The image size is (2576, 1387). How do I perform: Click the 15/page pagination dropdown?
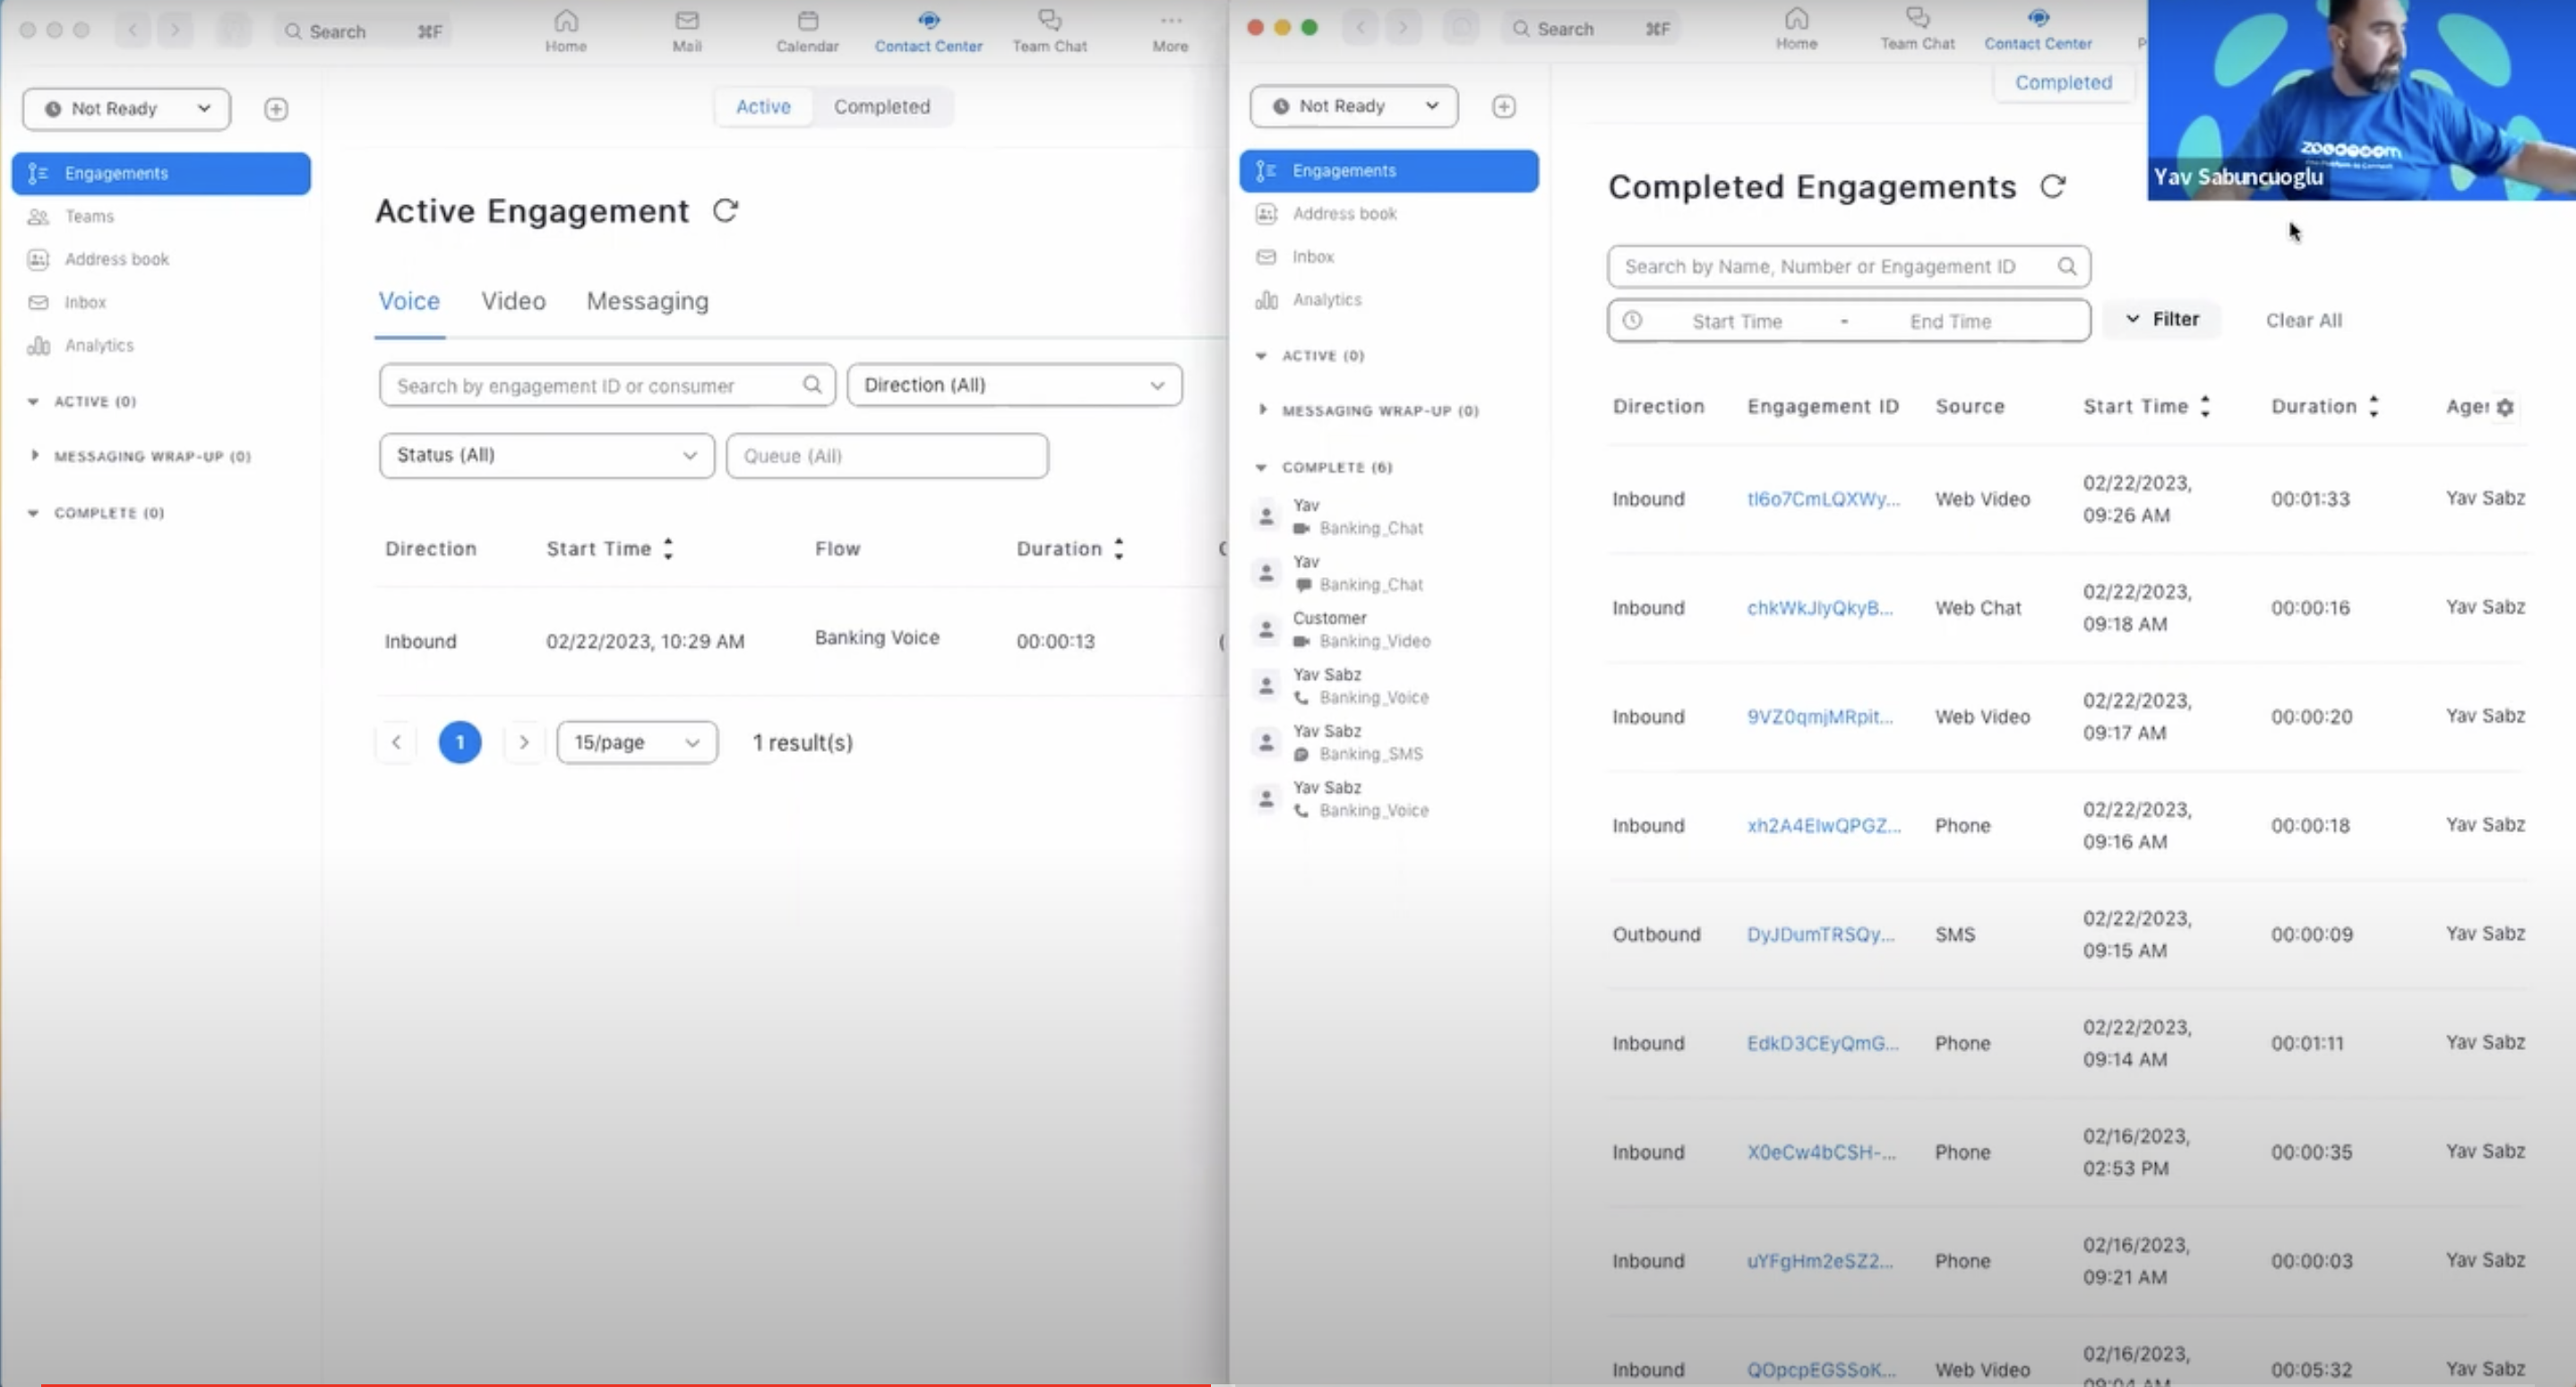(x=631, y=741)
